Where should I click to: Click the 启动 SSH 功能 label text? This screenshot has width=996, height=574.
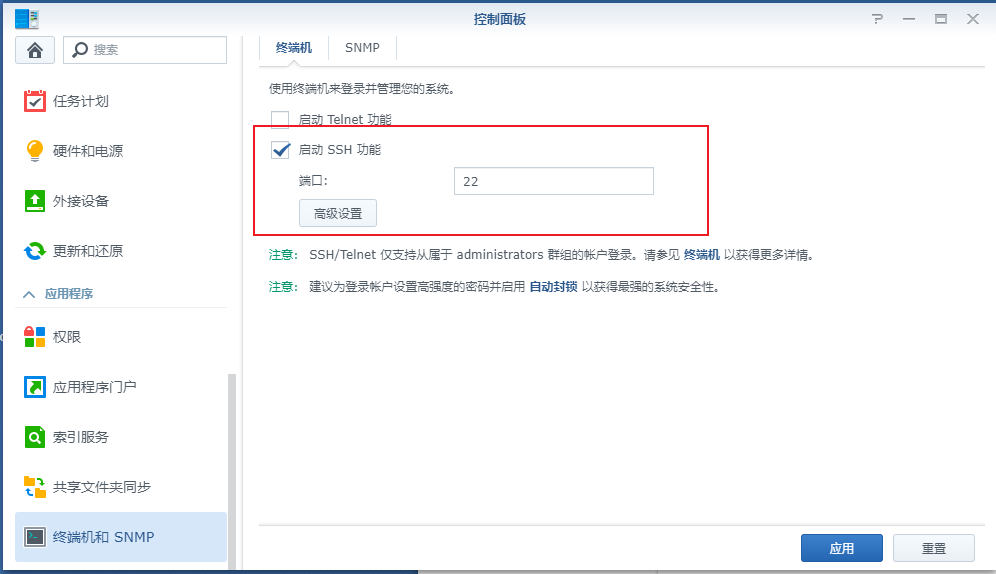click(x=340, y=150)
